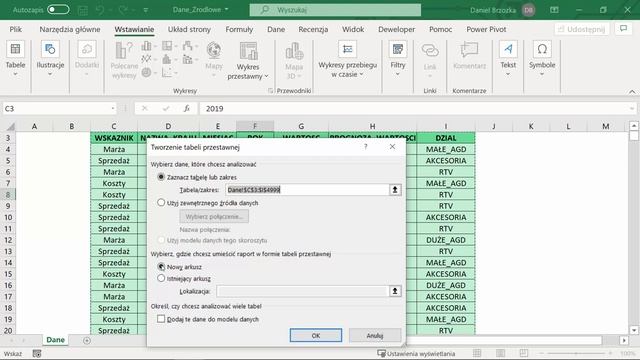This screenshot has width=640, height=360.
Task: Click the zoom slider in status bar
Action: pyautogui.click(x=576, y=353)
